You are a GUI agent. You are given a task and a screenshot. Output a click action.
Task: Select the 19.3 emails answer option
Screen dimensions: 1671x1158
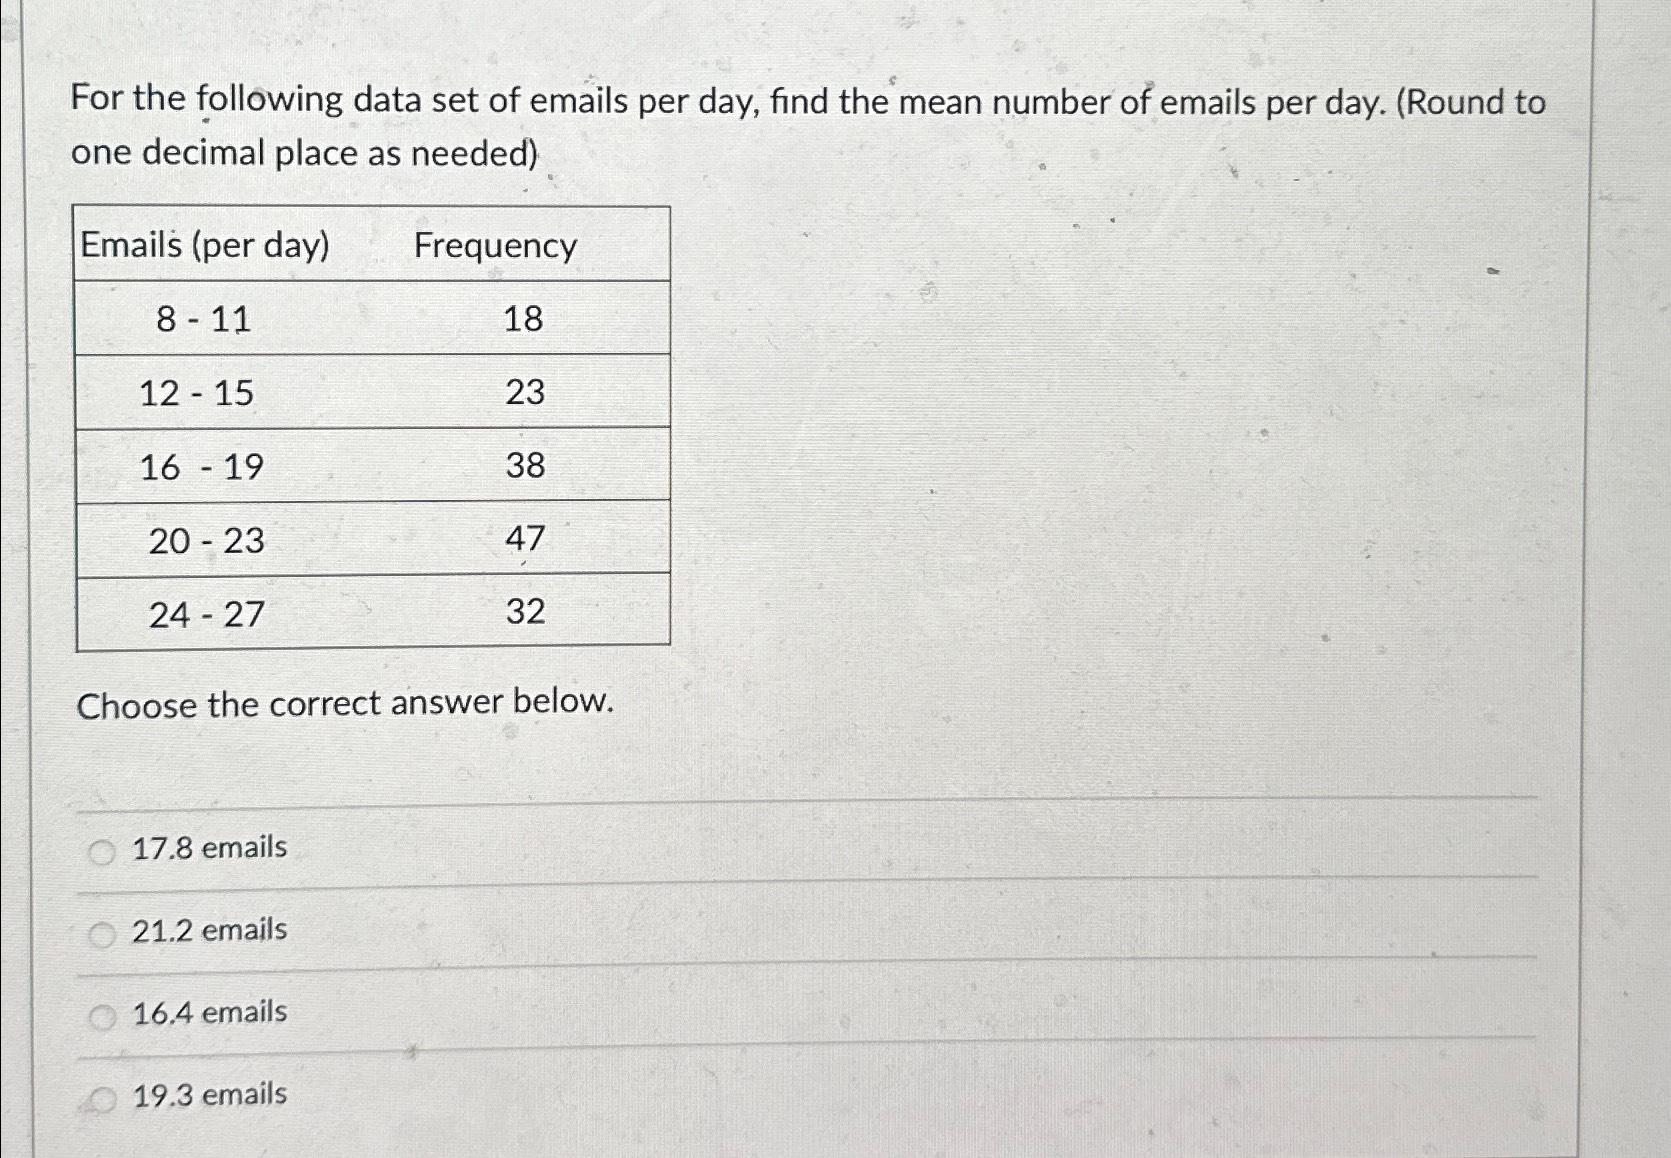coord(101,1097)
